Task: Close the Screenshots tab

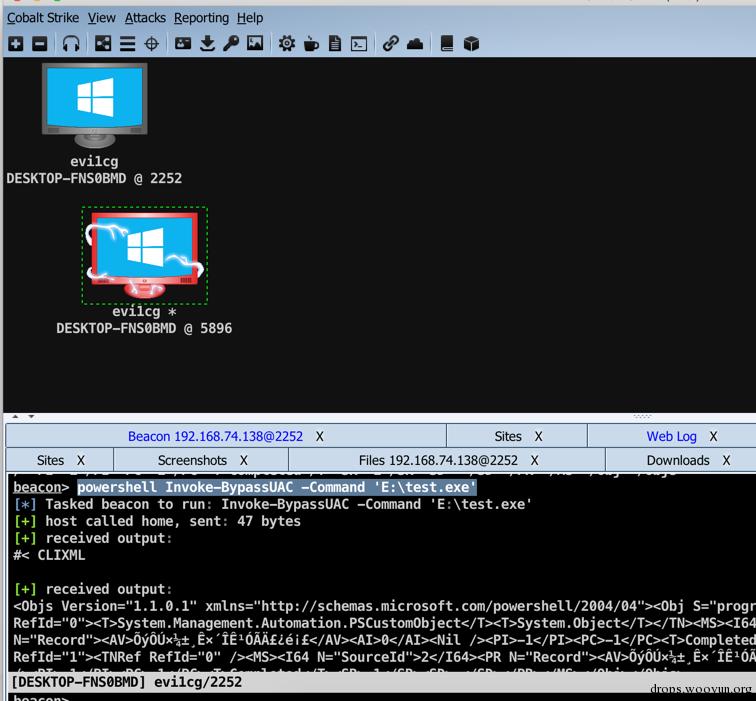Action: click(x=244, y=460)
